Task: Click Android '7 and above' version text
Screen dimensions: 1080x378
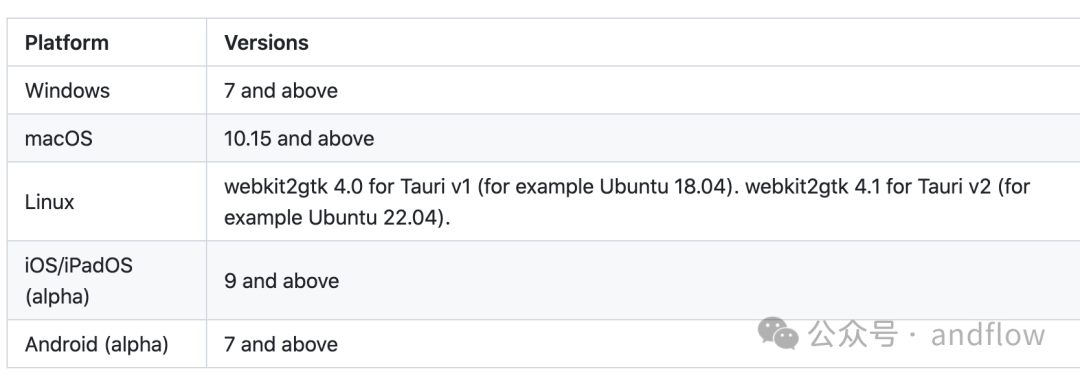Action: (x=281, y=344)
